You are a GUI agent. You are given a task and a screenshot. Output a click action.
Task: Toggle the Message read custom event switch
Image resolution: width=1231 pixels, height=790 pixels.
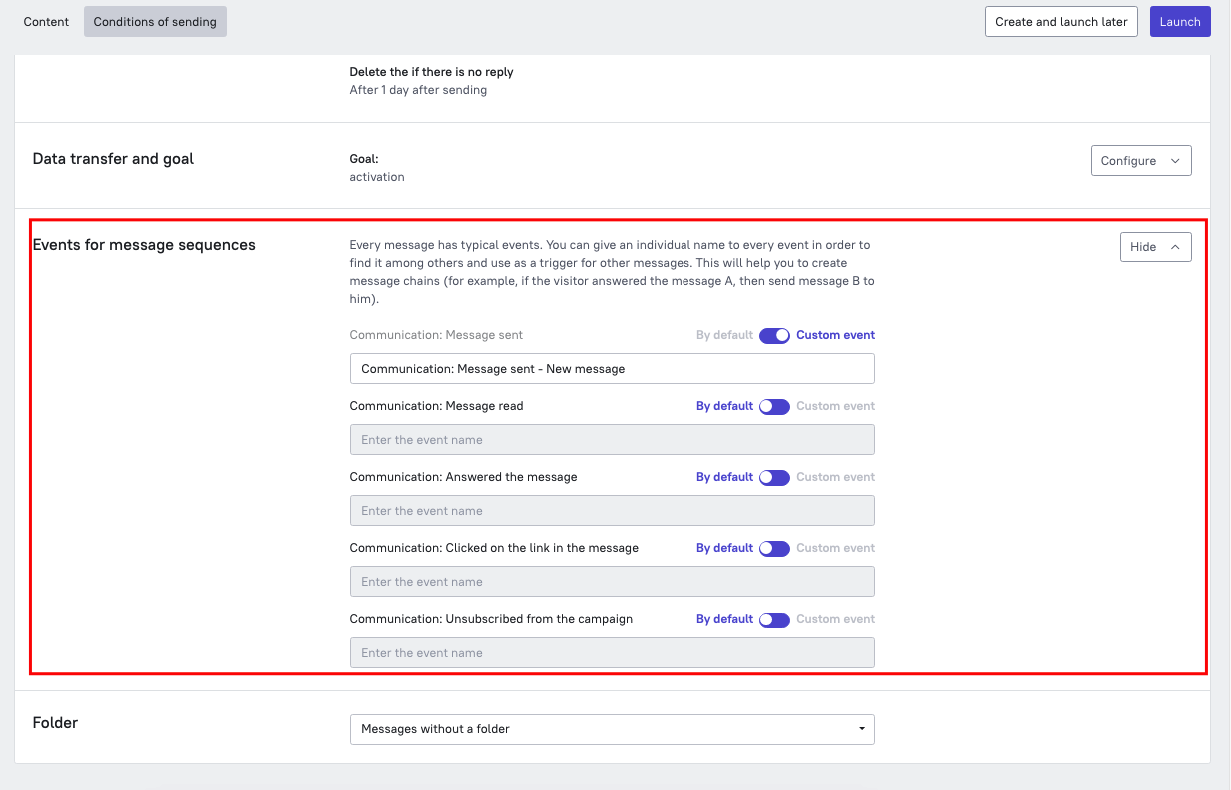click(x=774, y=407)
